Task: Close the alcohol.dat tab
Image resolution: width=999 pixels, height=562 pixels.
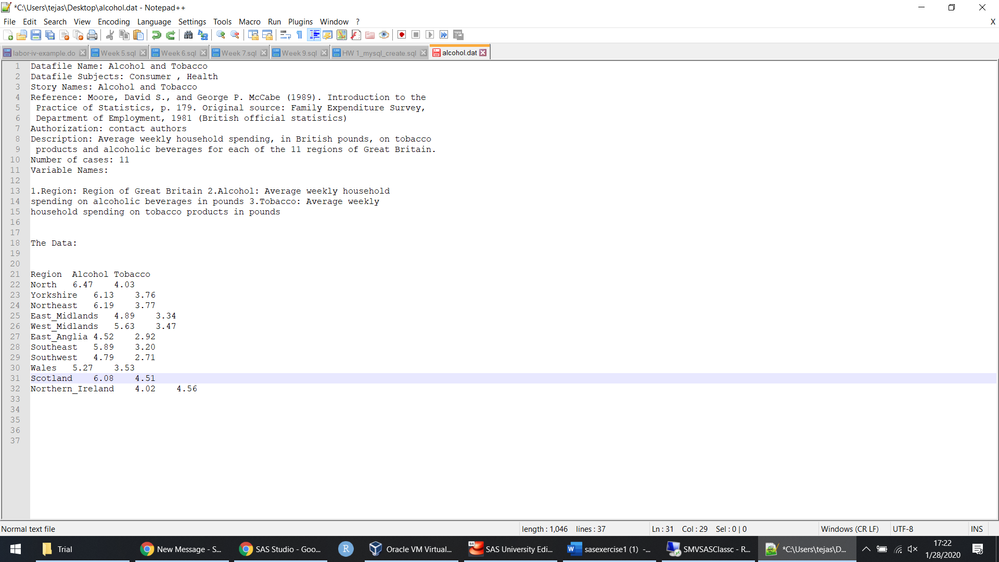Action: coord(483,53)
